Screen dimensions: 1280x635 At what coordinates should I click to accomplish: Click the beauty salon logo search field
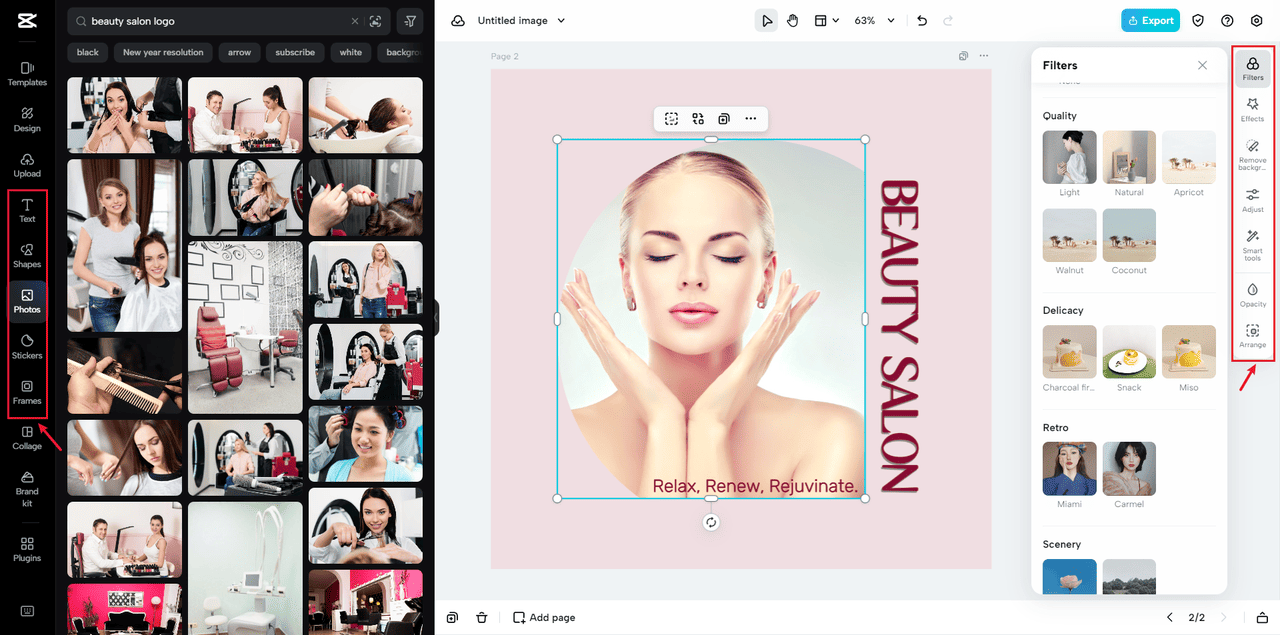coord(215,21)
